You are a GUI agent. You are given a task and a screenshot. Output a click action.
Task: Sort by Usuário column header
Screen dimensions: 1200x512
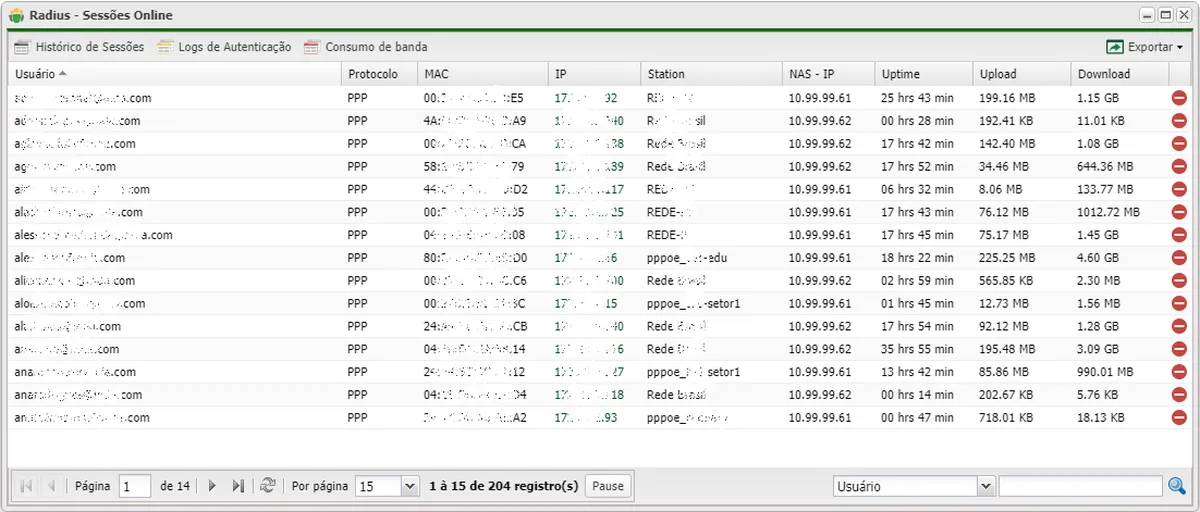pyautogui.click(x=175, y=74)
